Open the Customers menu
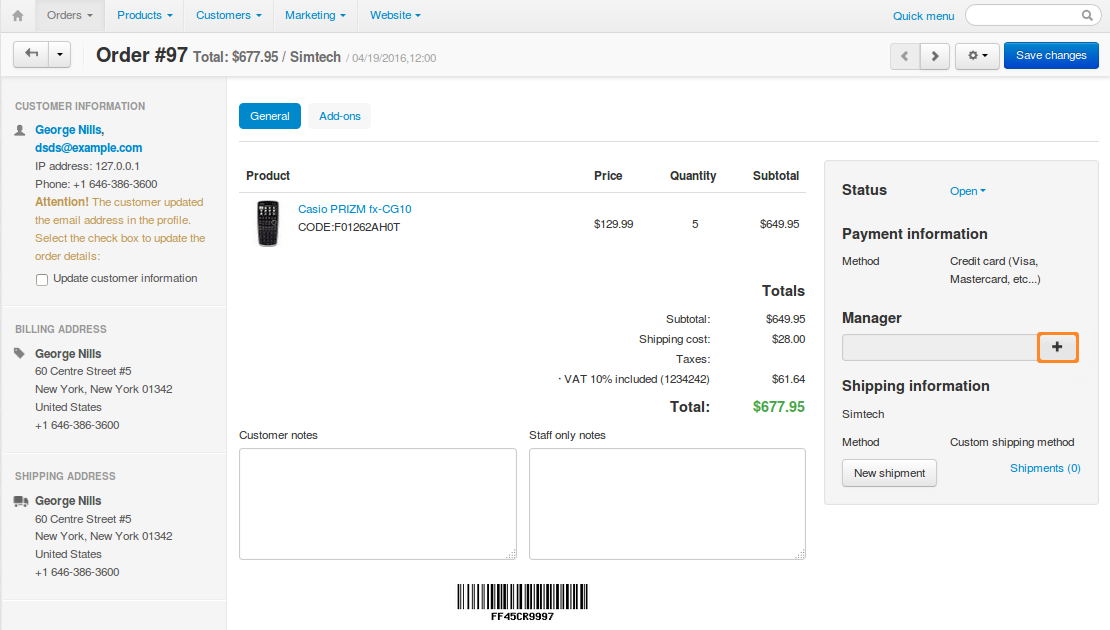The image size is (1110, 630). [x=228, y=16]
